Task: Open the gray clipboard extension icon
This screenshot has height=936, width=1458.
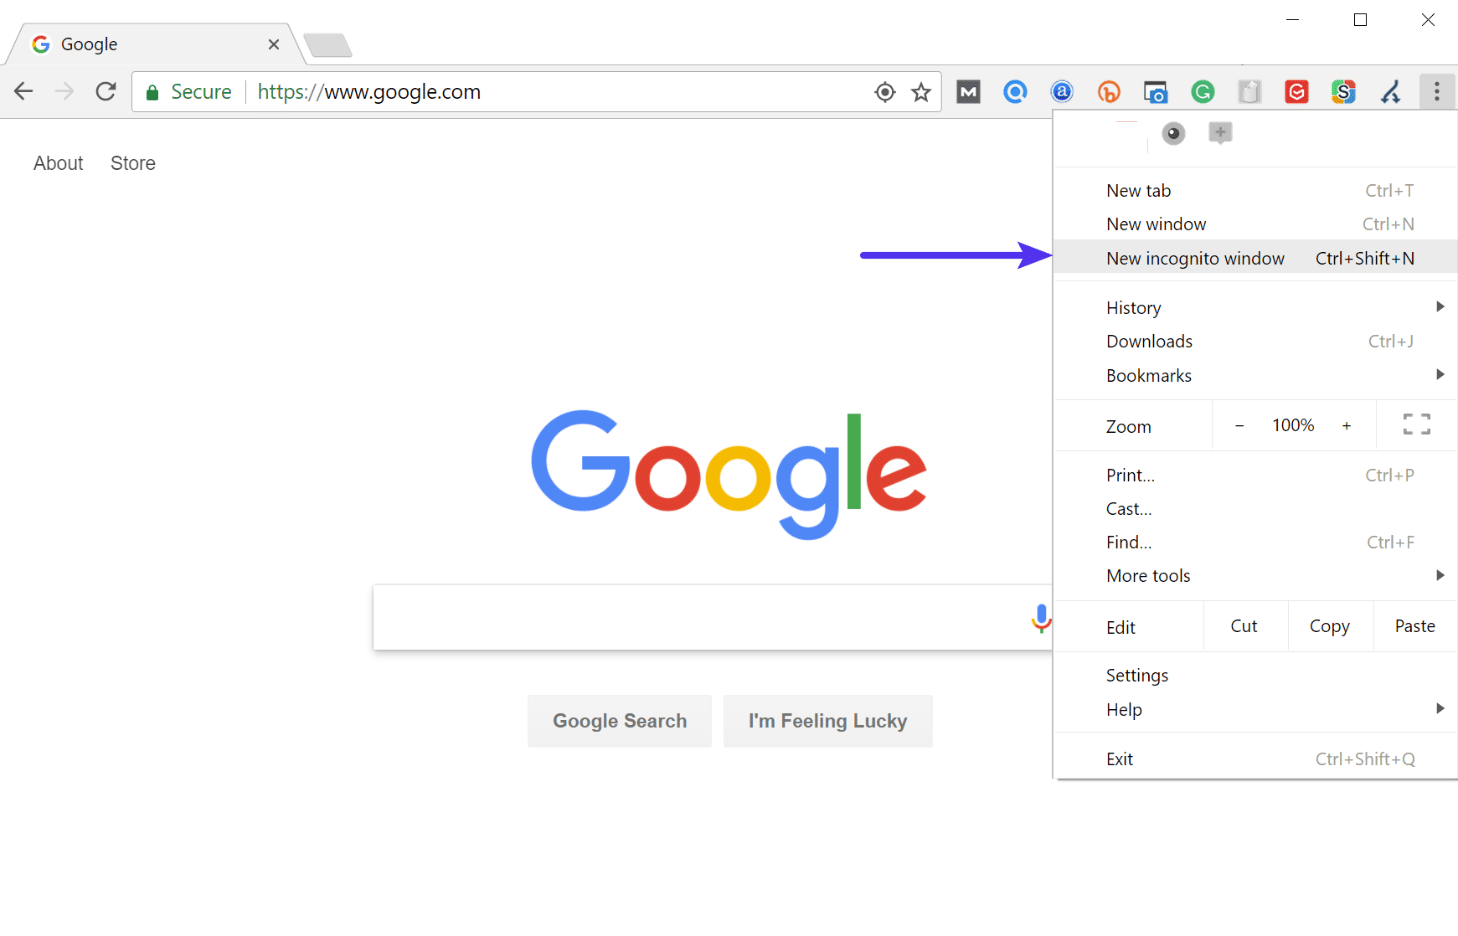Action: click(1250, 92)
